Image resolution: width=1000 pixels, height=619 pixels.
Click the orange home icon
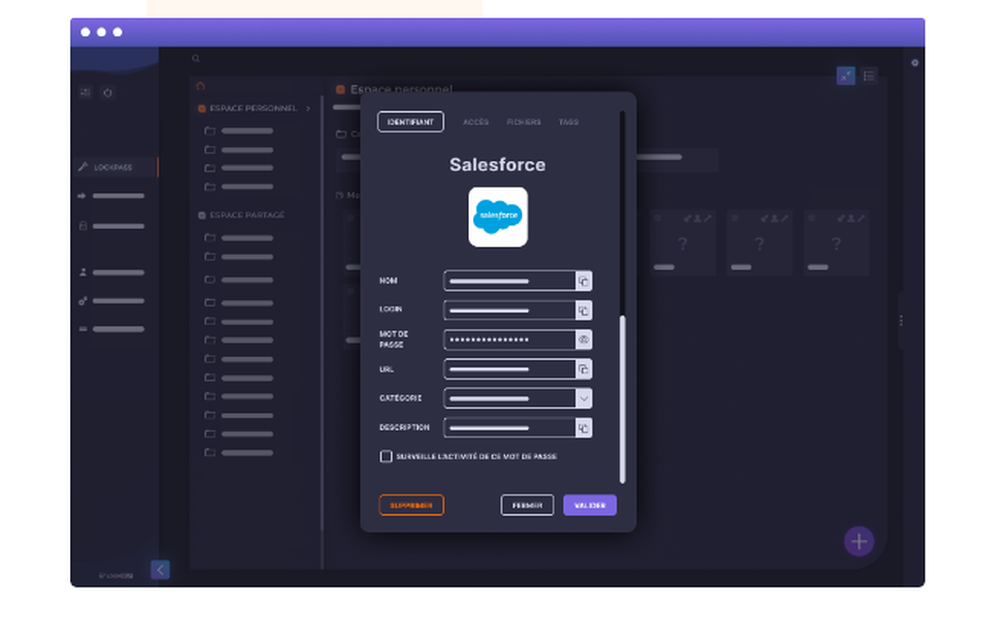coord(201,86)
